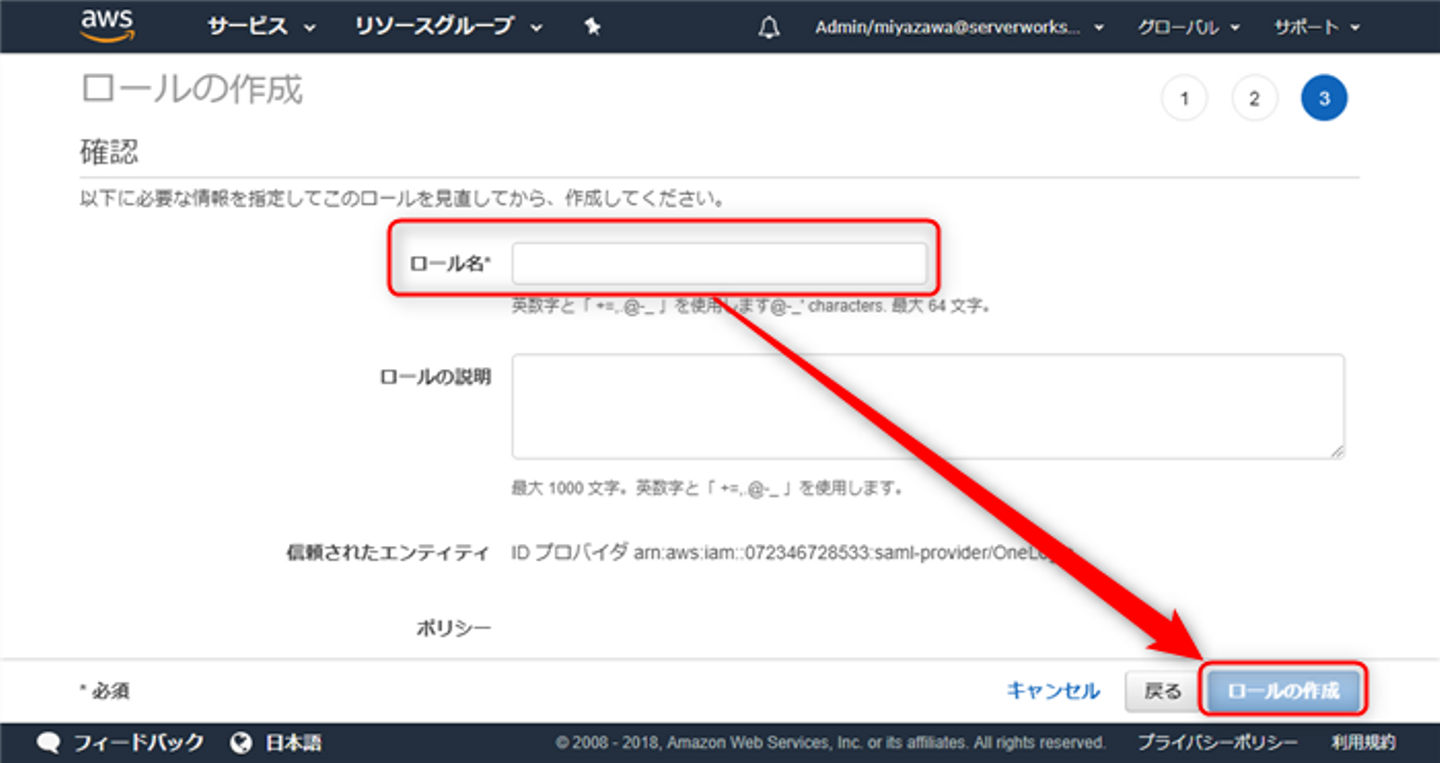Image resolution: width=1440 pixels, height=763 pixels.
Task: Focus the ロール名 input field
Action: pos(719,264)
